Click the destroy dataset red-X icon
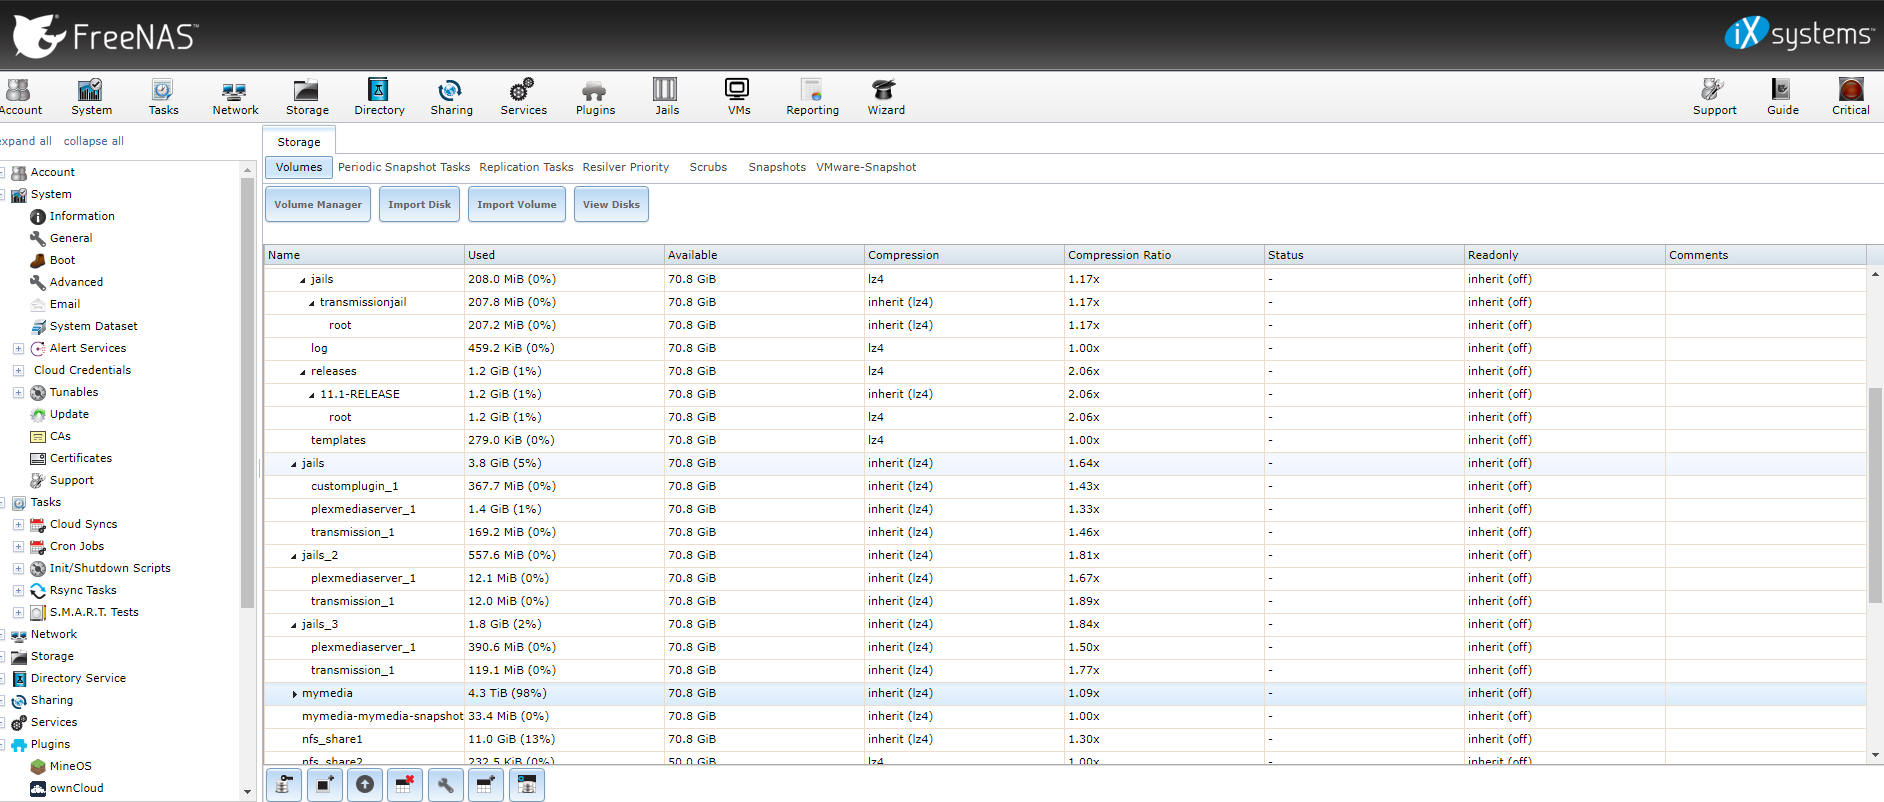The image size is (1884, 802). pos(405,785)
